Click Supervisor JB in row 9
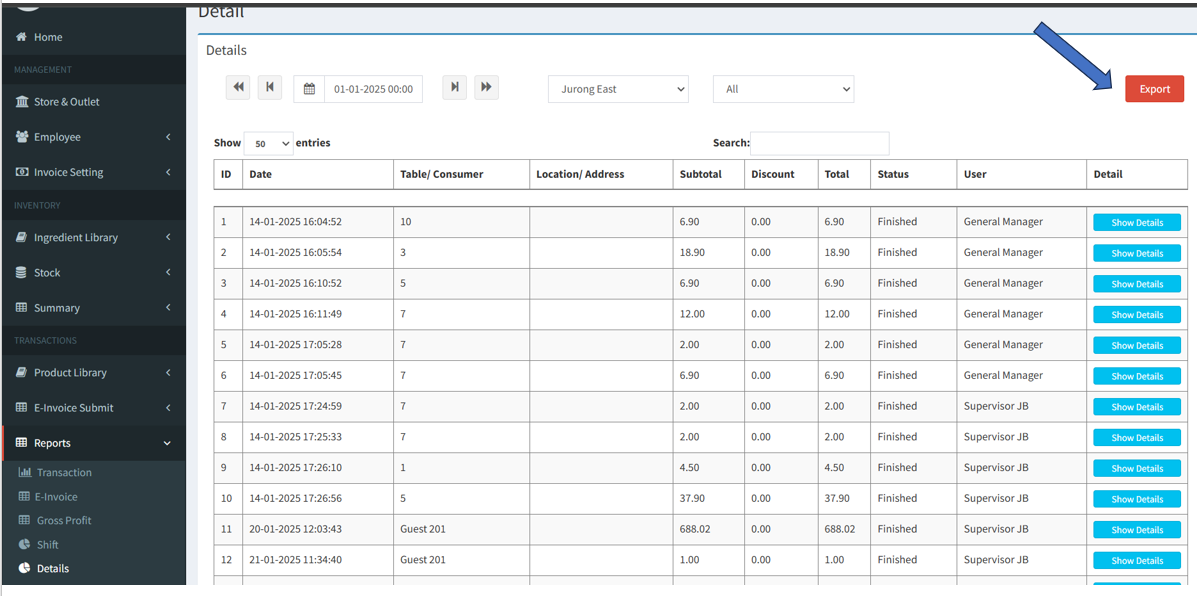 pos(996,467)
